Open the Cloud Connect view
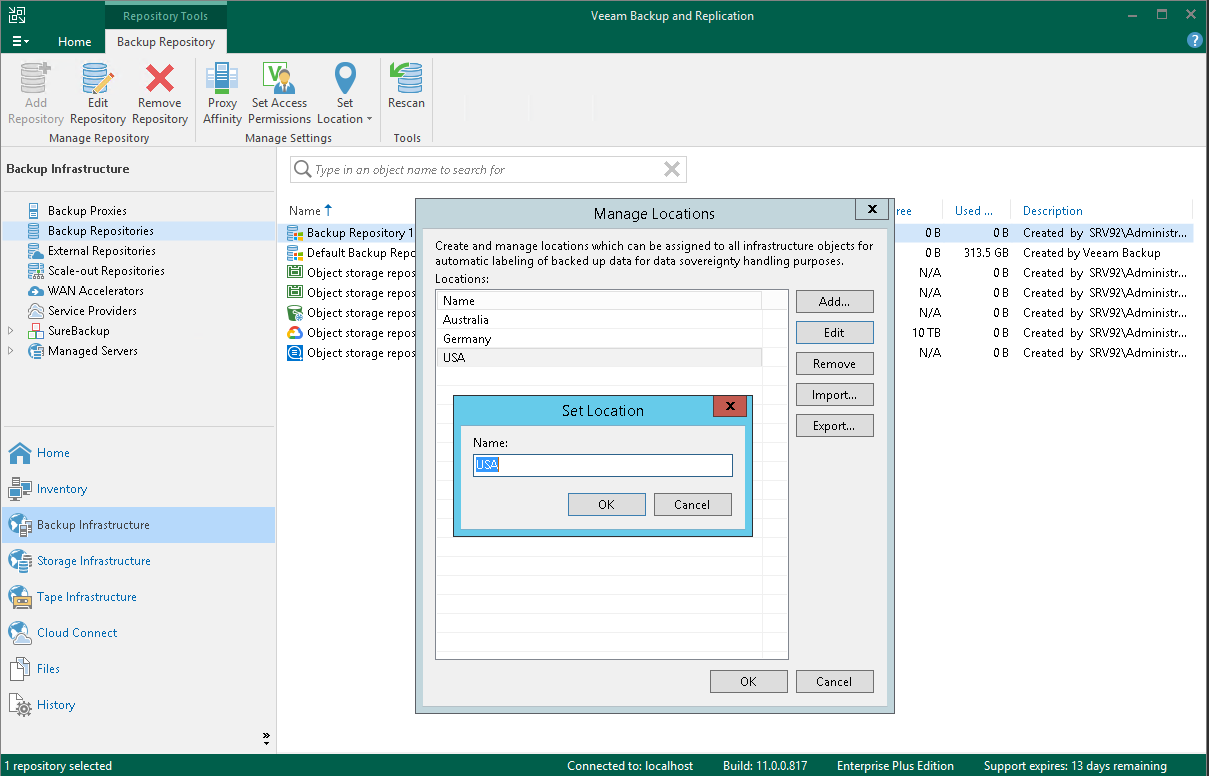 76,633
